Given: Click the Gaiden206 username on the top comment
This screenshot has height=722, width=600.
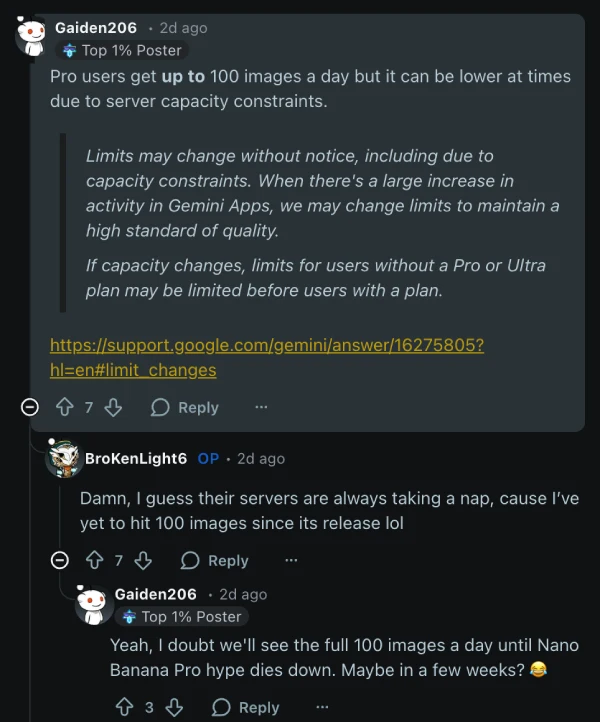Looking at the screenshot, I should coord(96,28).
